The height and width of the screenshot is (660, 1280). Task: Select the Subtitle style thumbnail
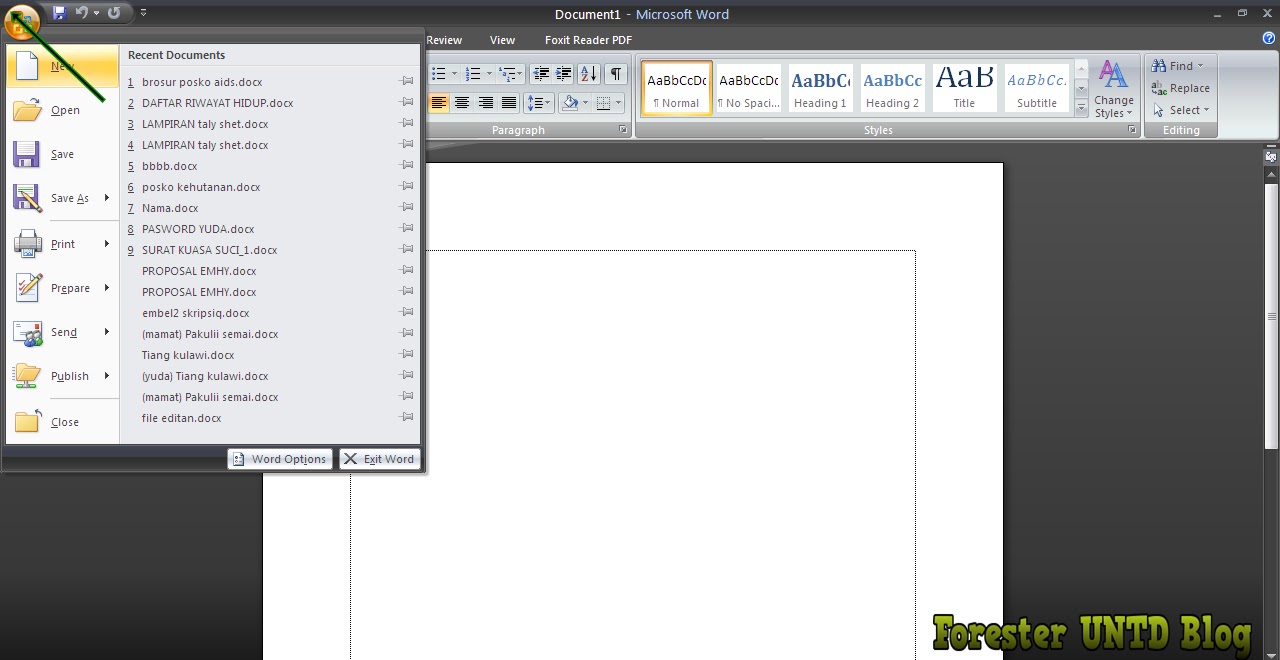(1037, 88)
